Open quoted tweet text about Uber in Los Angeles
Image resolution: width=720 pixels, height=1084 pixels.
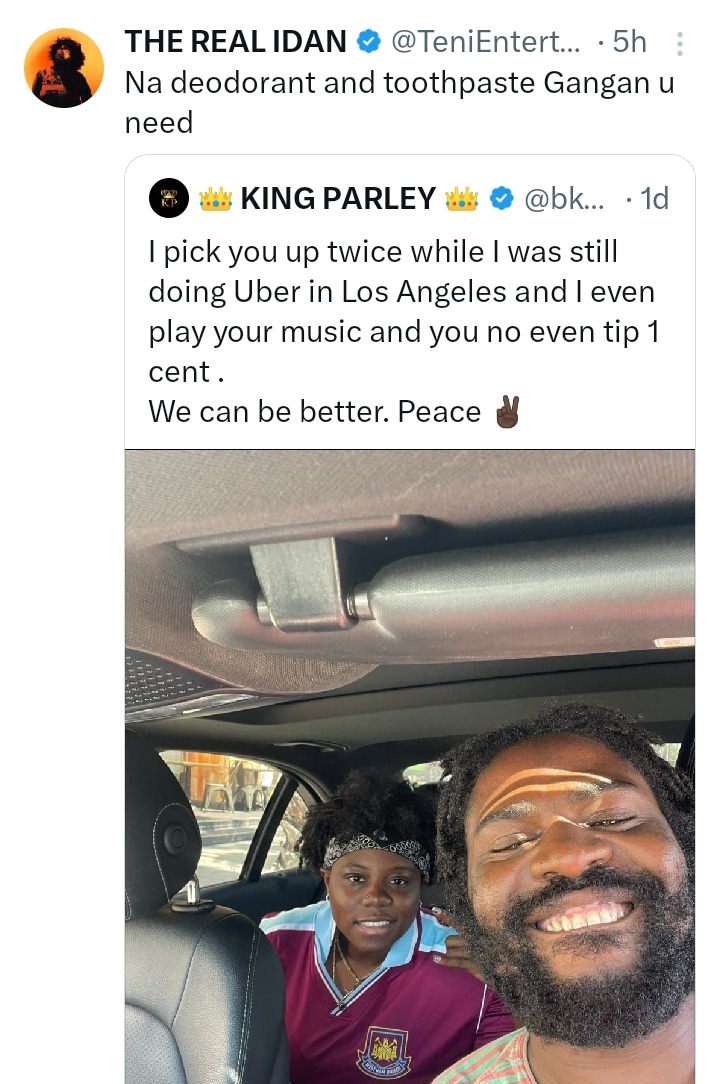pyautogui.click(x=404, y=312)
